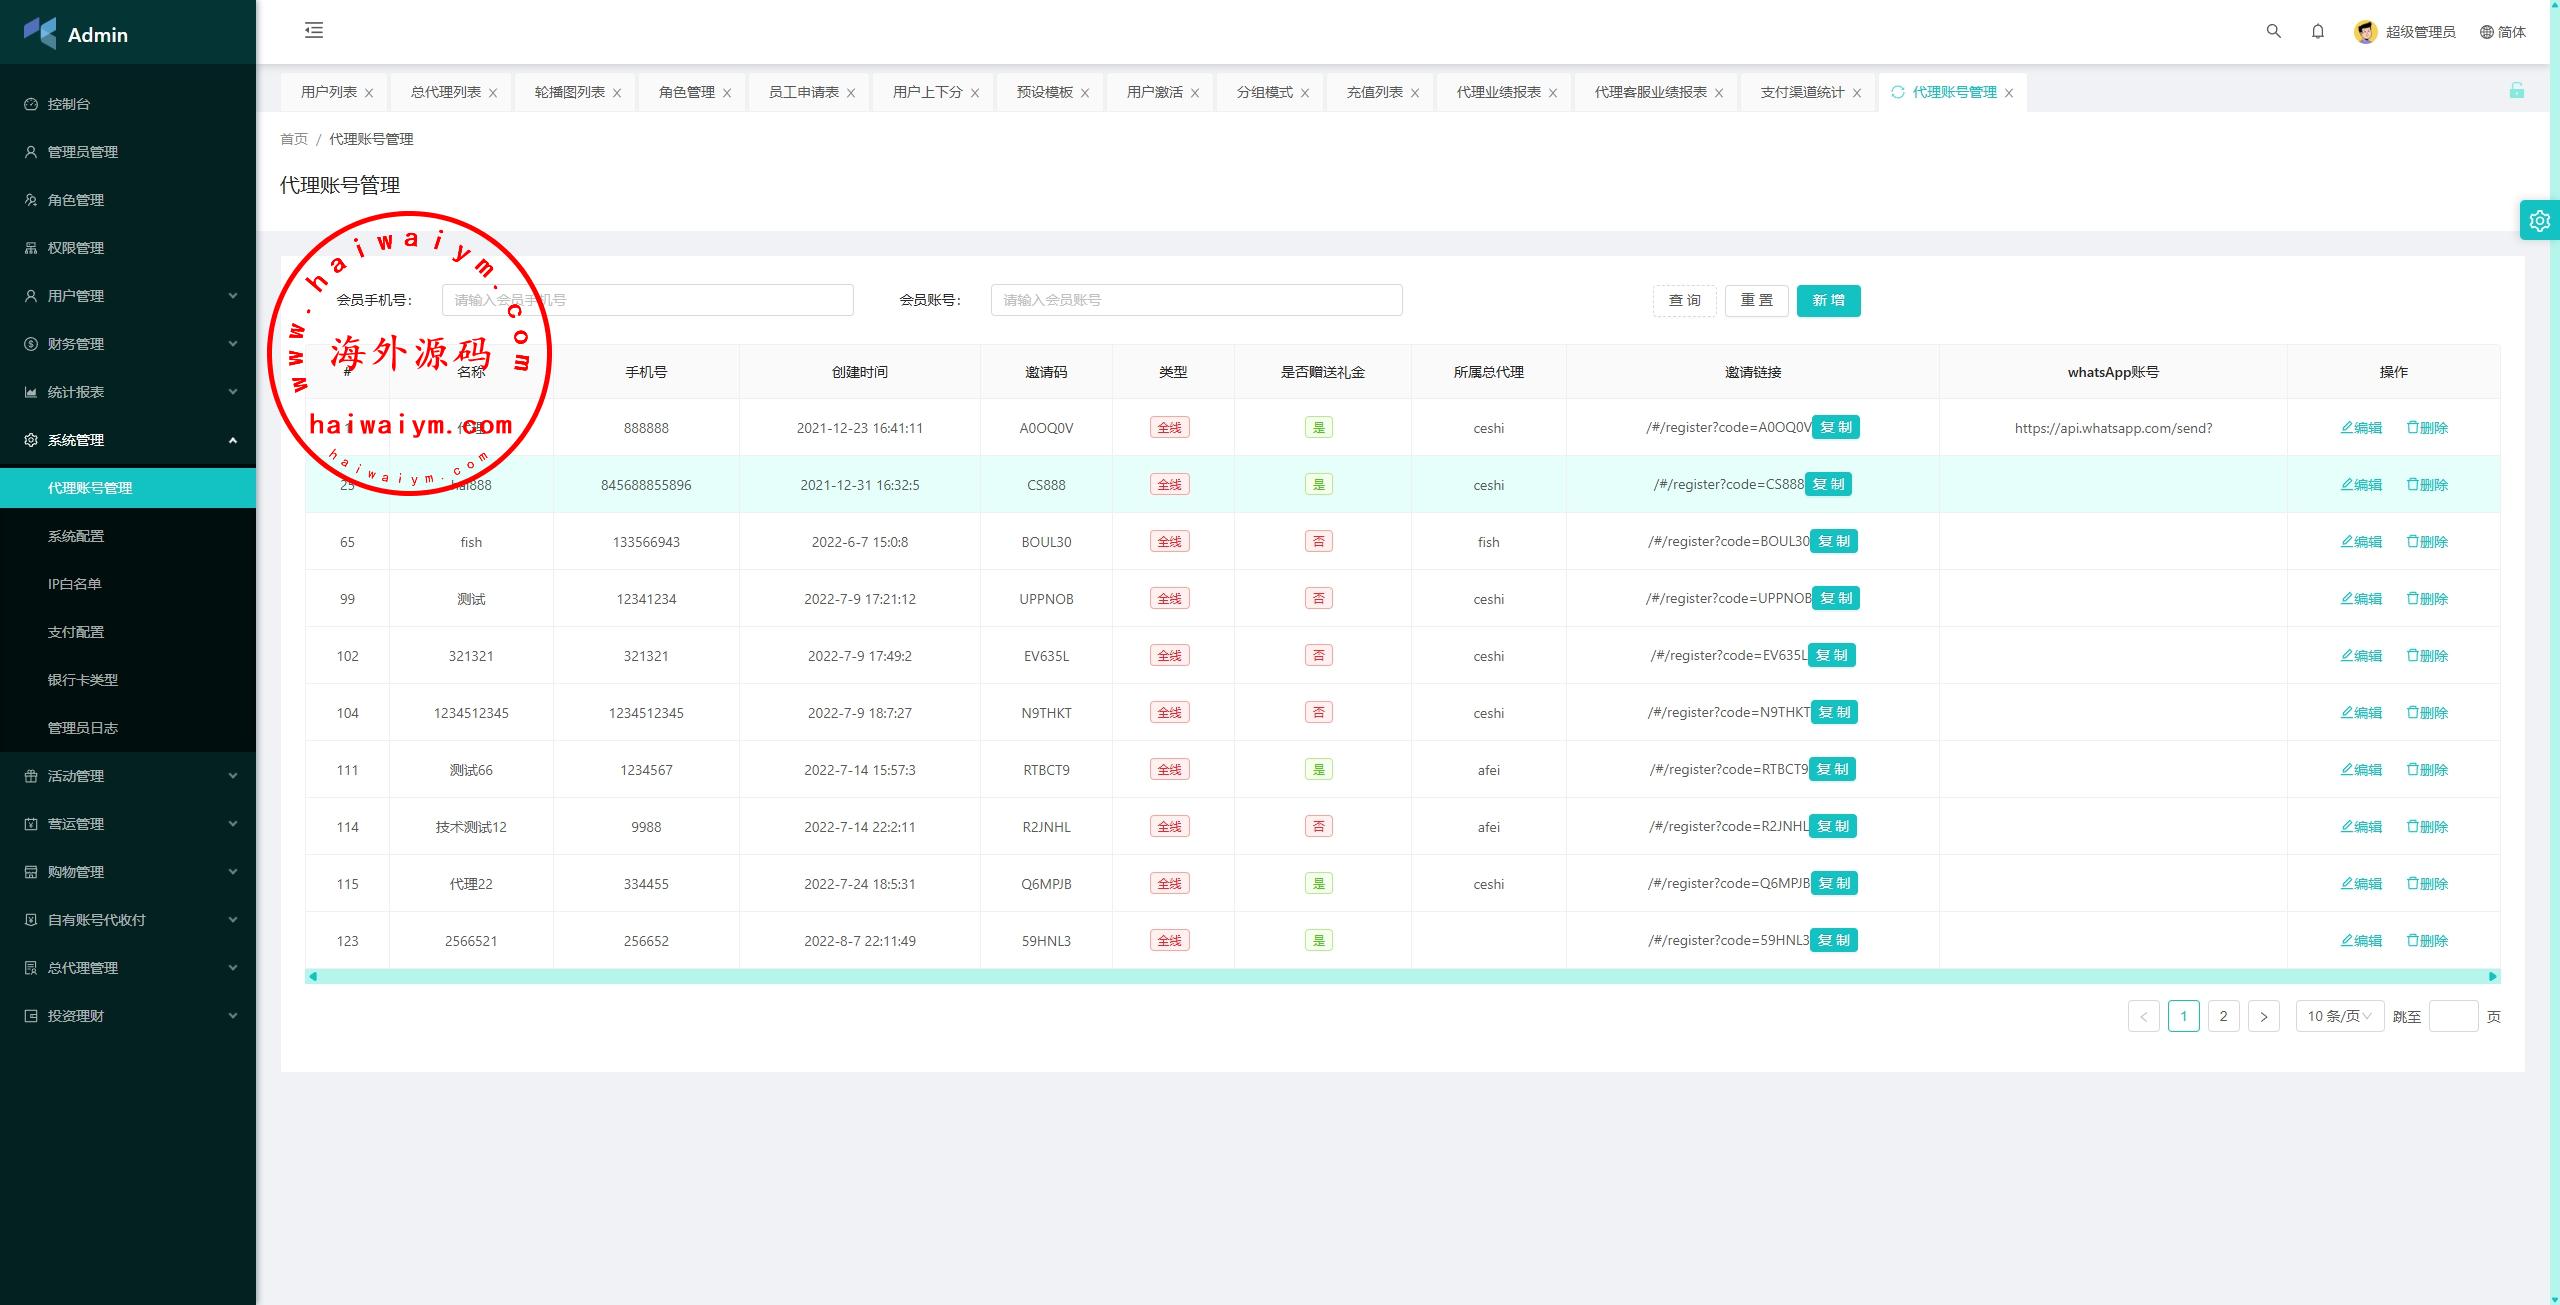The height and width of the screenshot is (1305, 2560).
Task: Open the 10 条/页 page size dropdown
Action: tap(2339, 1016)
